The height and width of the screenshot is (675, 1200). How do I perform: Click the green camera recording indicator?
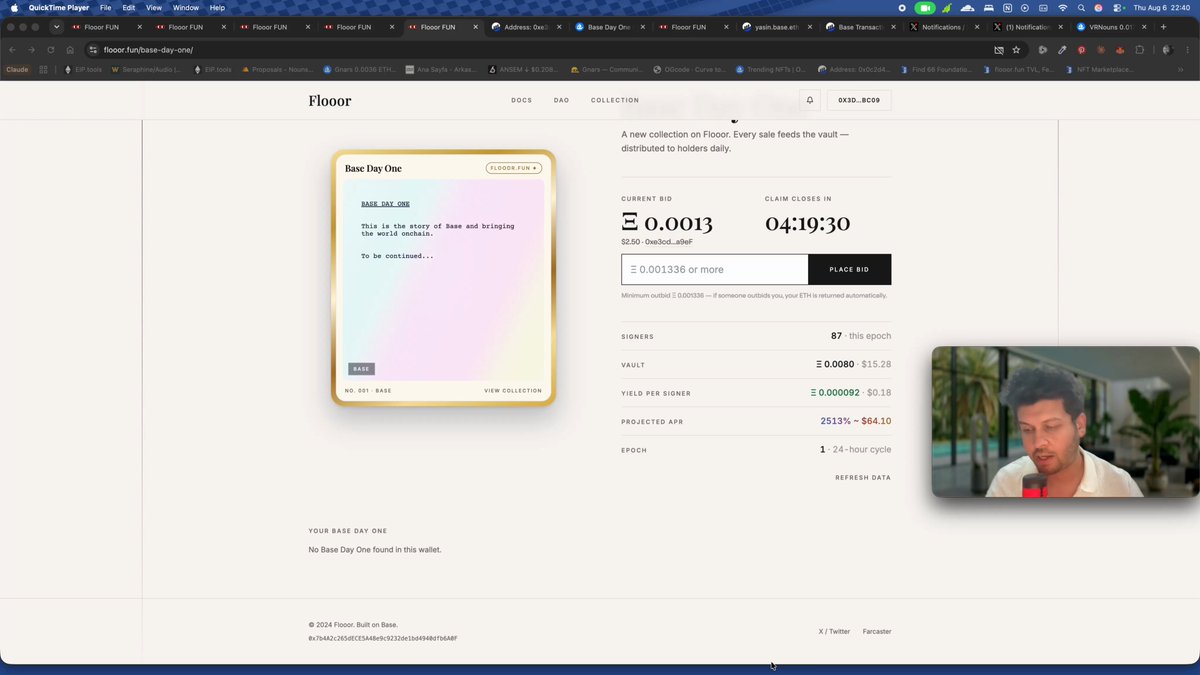(x=925, y=7)
